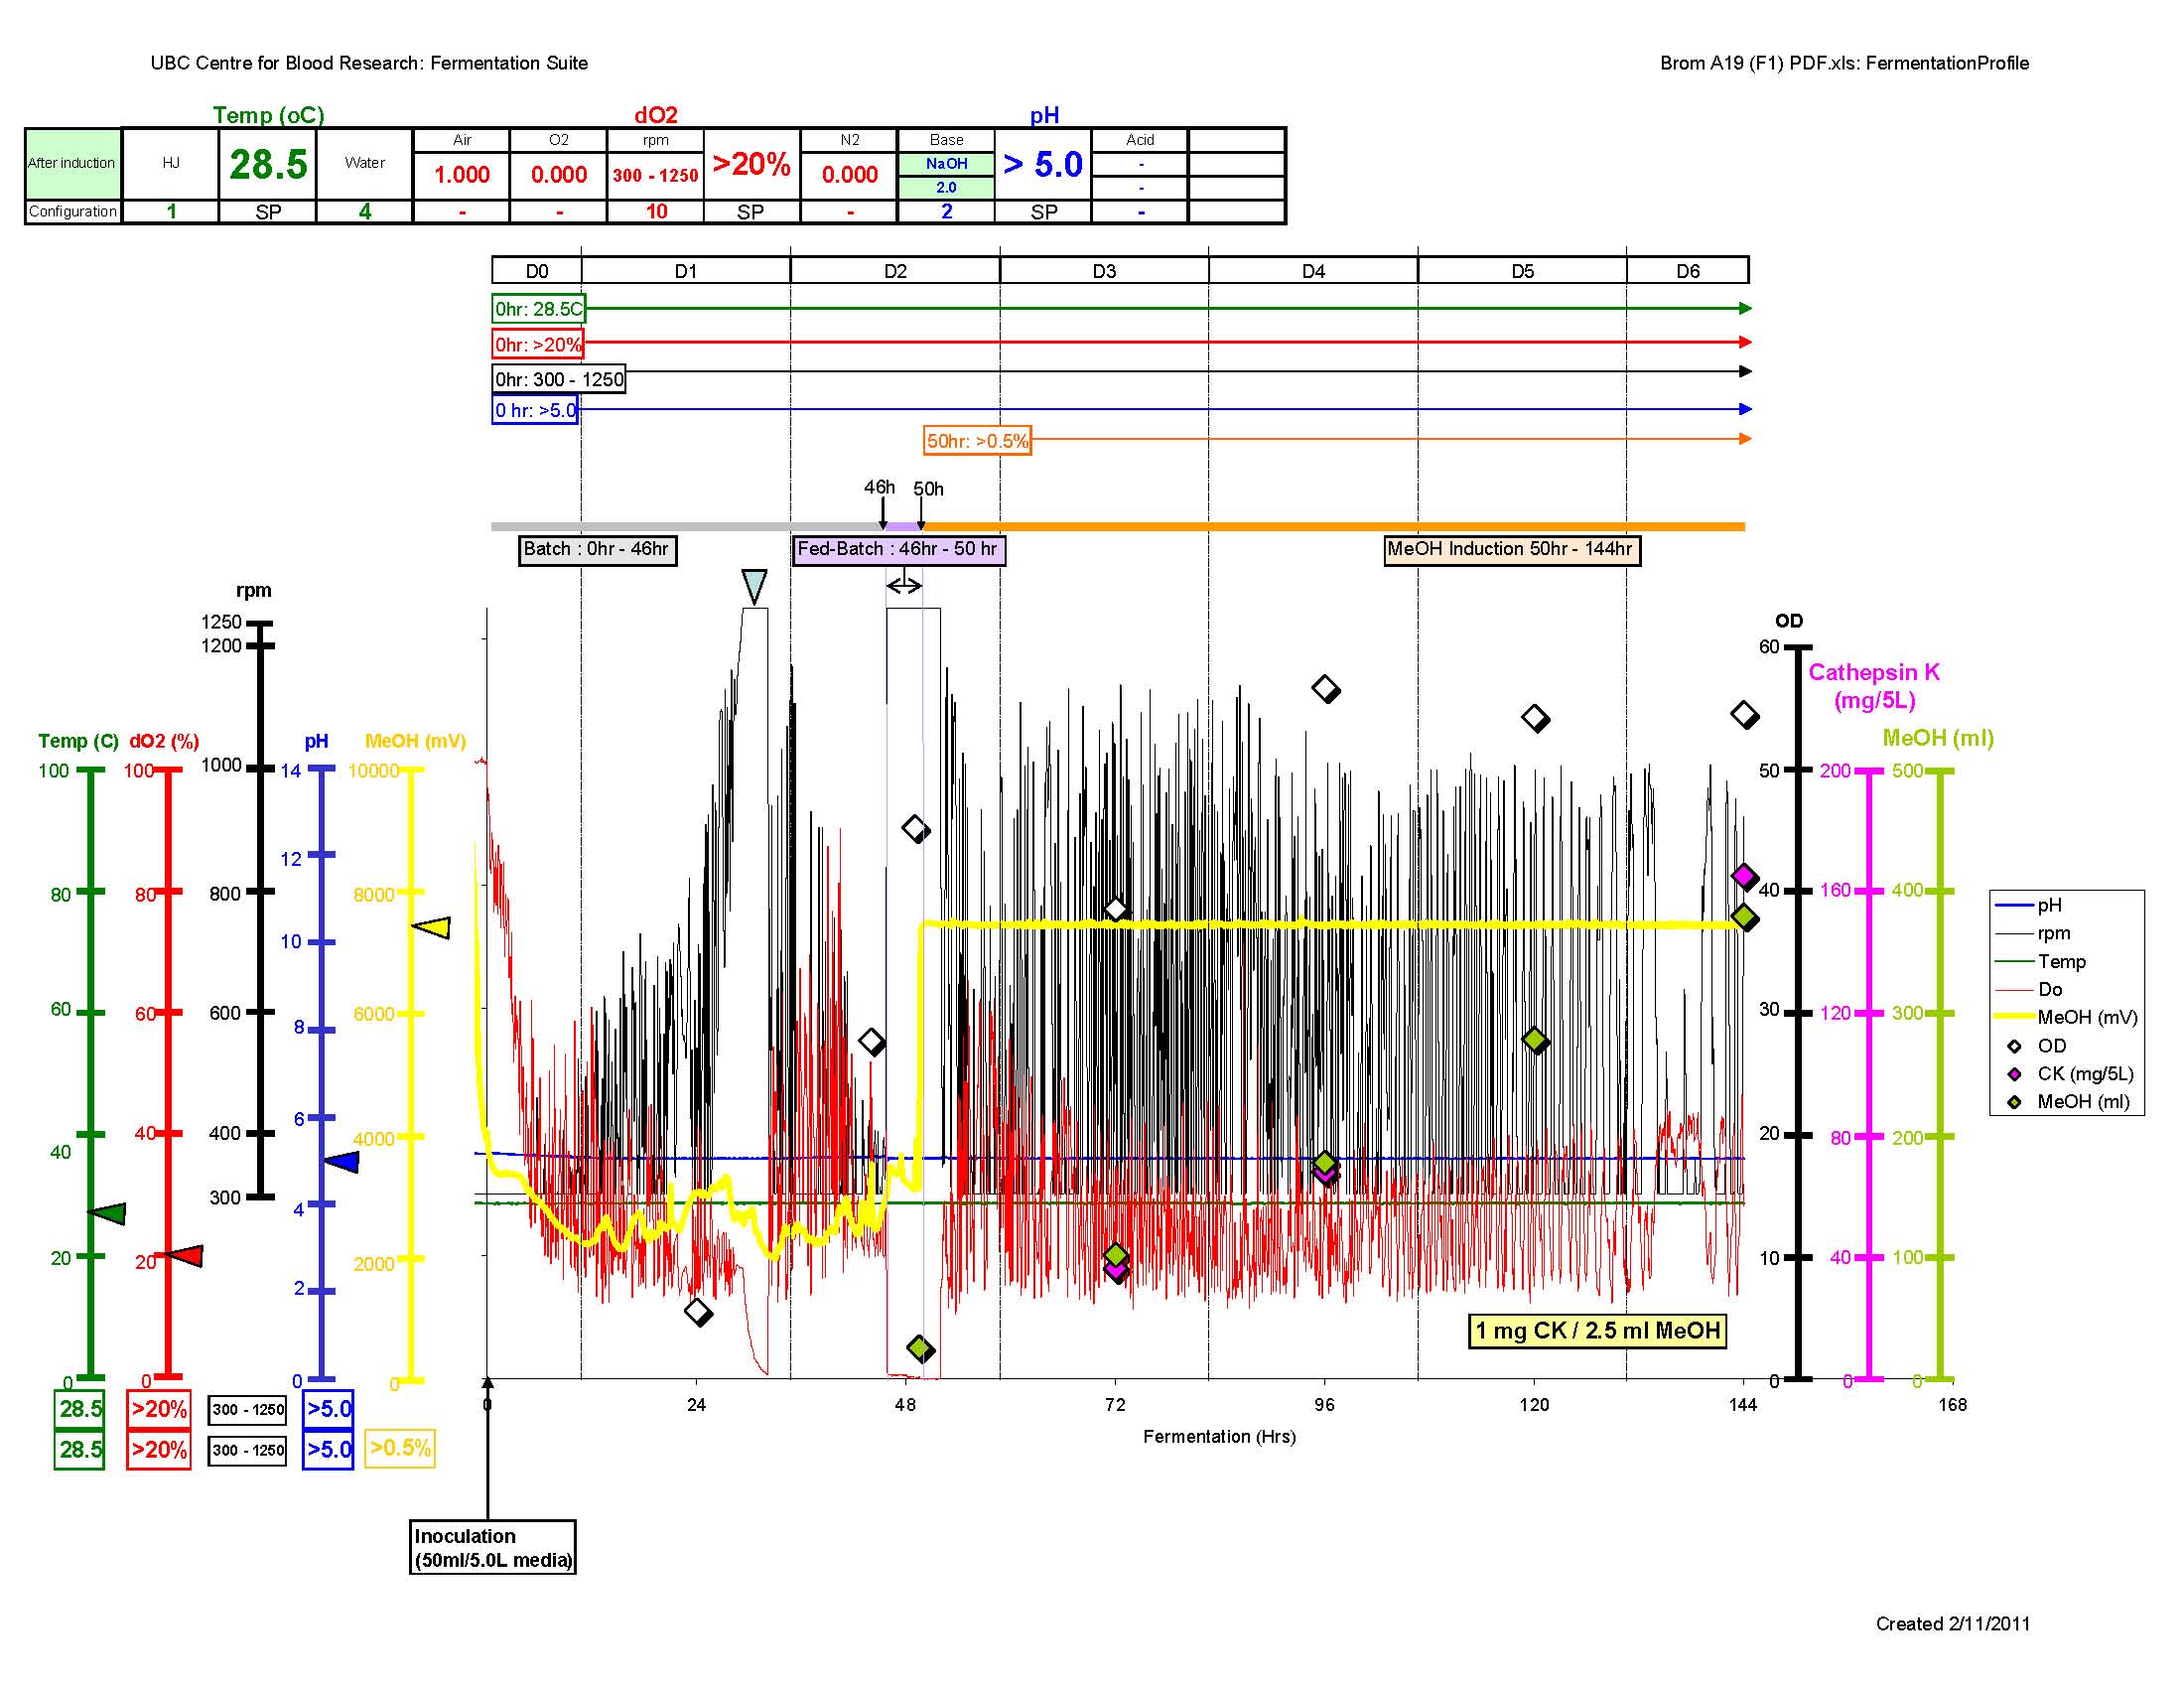Select the D5 day column header
The height and width of the screenshot is (1688, 2184).
1522,271
